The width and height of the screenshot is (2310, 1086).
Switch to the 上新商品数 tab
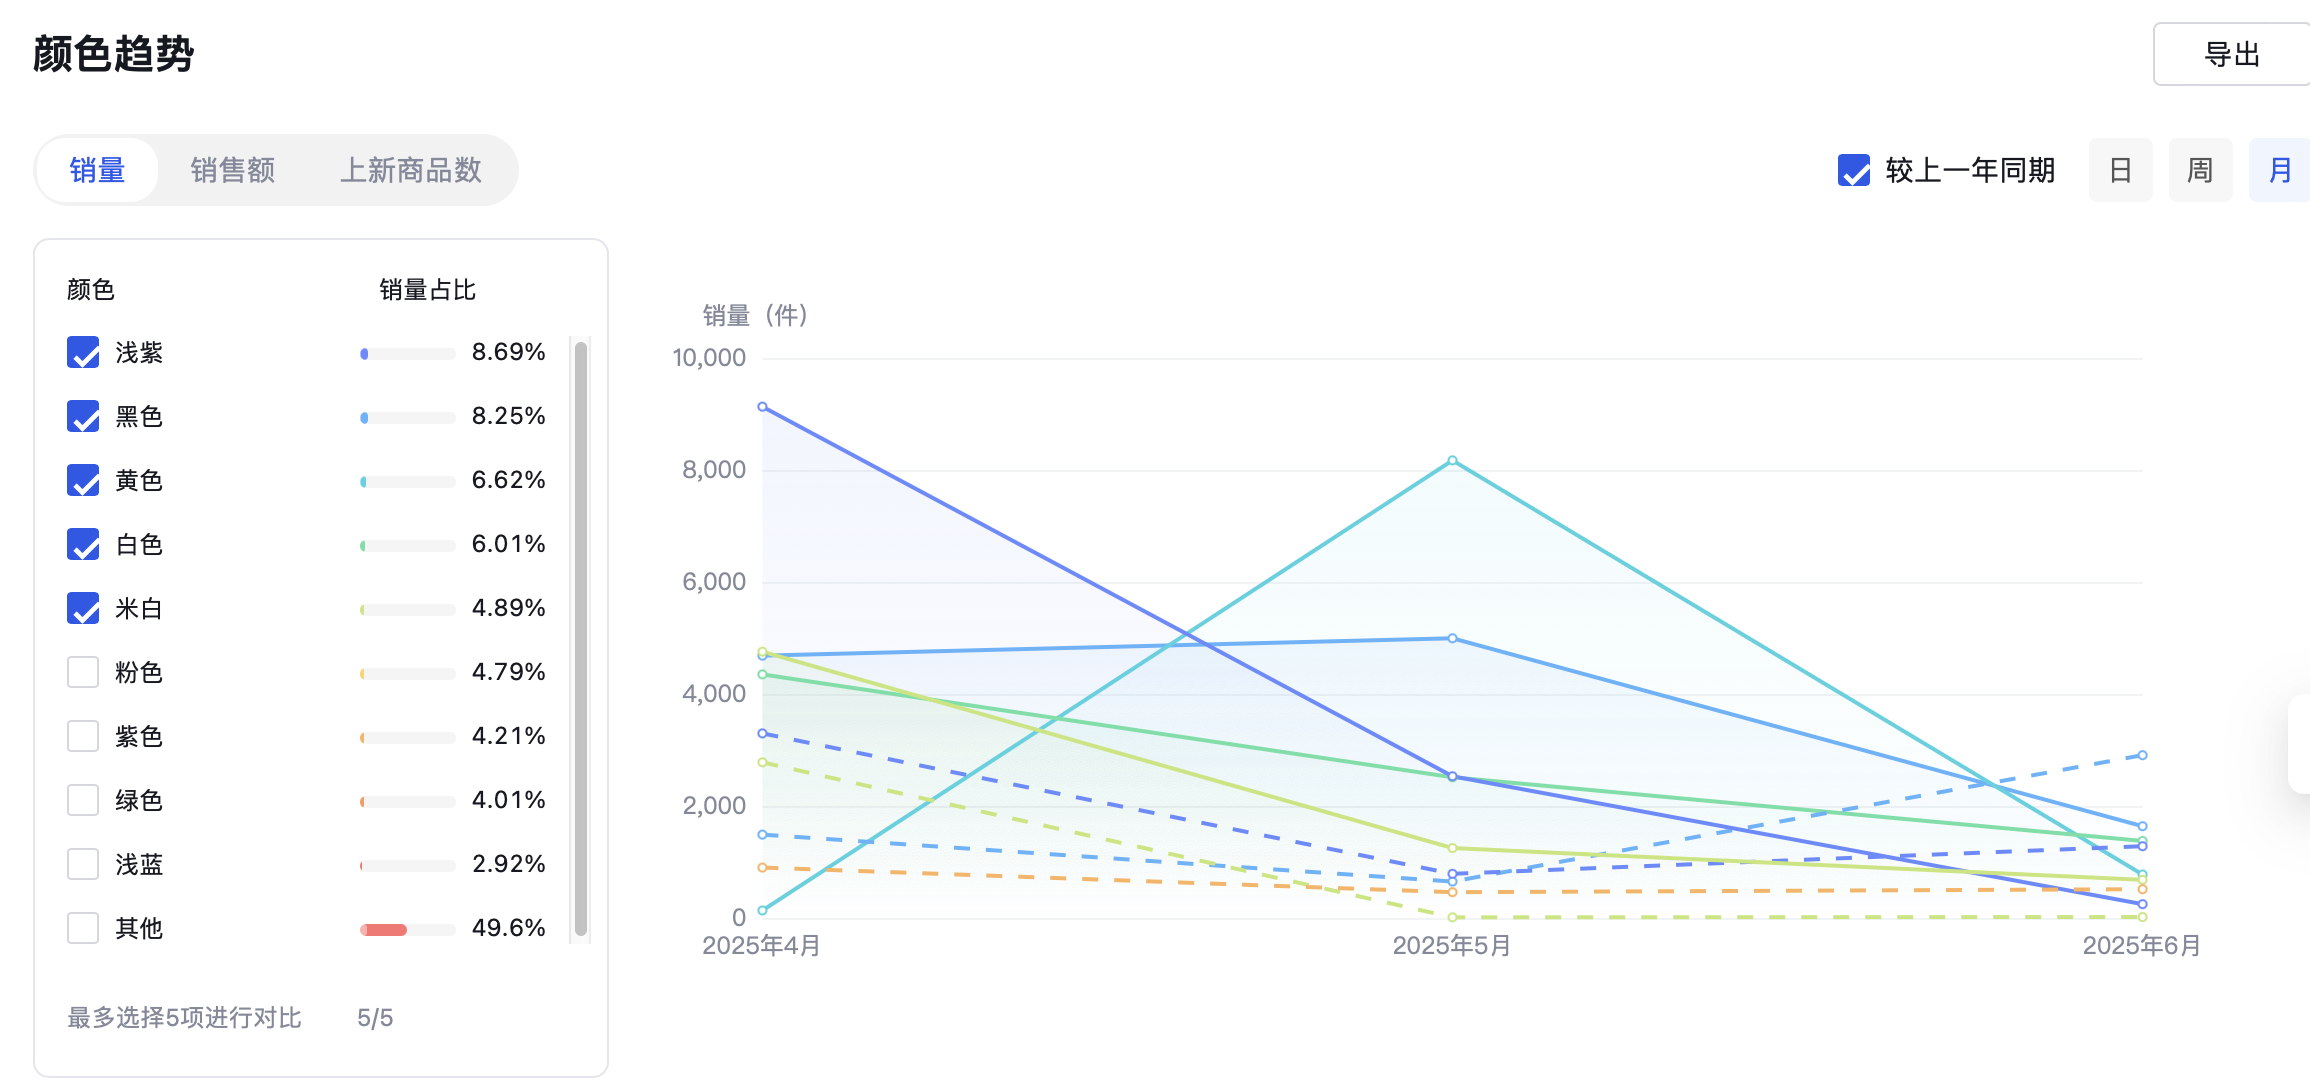(x=411, y=170)
